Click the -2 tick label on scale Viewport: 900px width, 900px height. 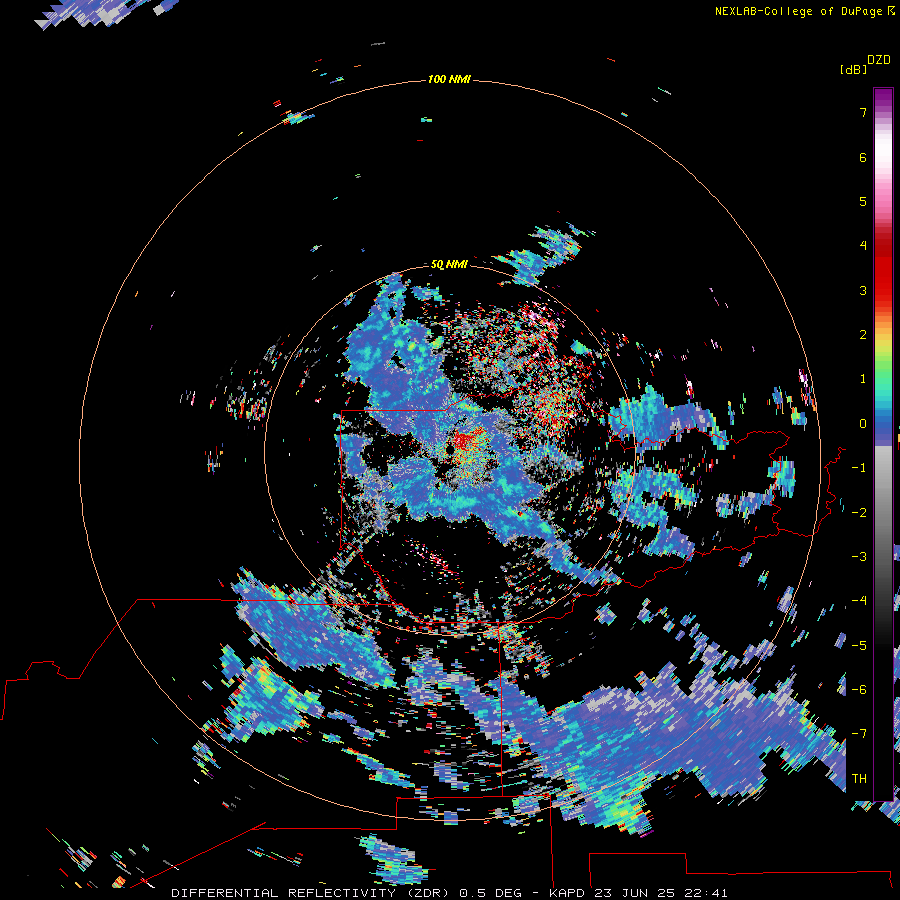click(x=859, y=513)
